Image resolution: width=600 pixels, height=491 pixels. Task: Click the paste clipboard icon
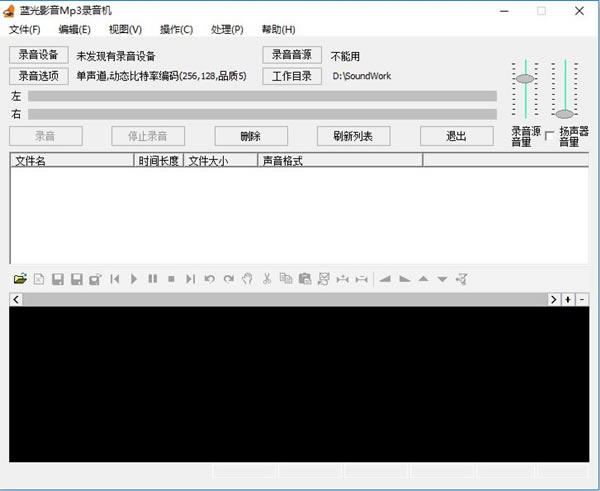[x=305, y=279]
